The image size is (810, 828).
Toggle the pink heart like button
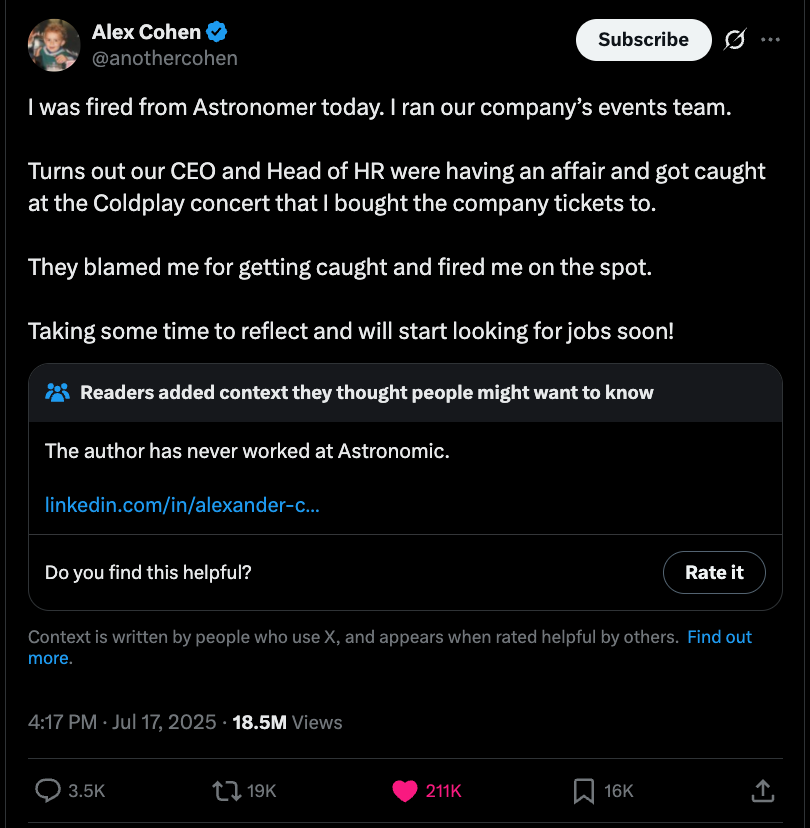pyautogui.click(x=405, y=791)
